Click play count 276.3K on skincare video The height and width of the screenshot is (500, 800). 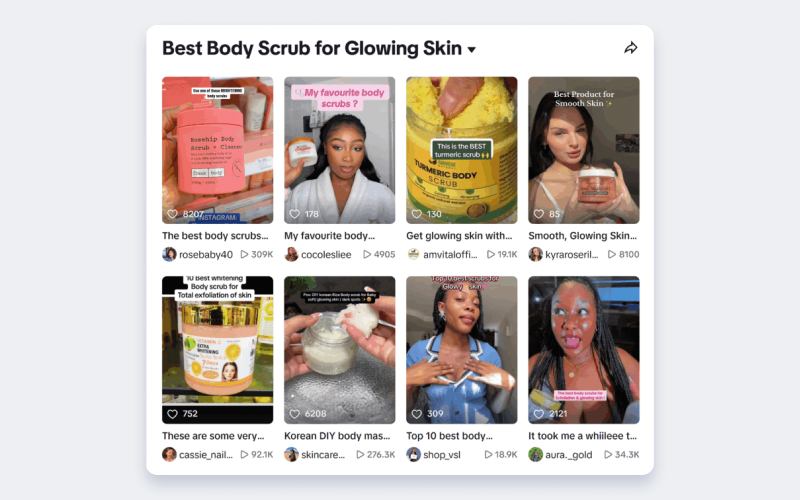coord(376,455)
